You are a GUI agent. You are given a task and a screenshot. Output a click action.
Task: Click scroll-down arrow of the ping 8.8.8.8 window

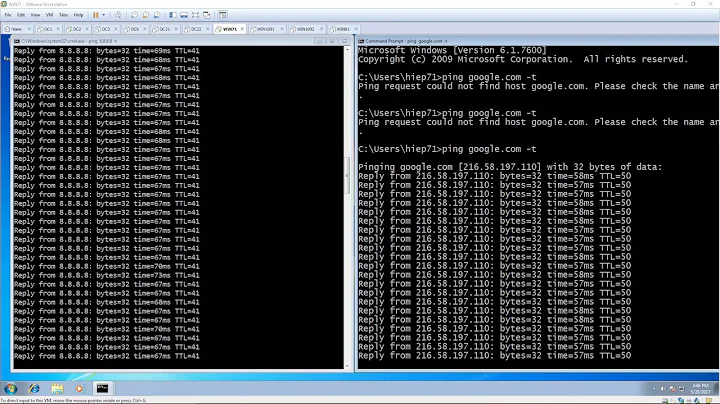[347, 366]
